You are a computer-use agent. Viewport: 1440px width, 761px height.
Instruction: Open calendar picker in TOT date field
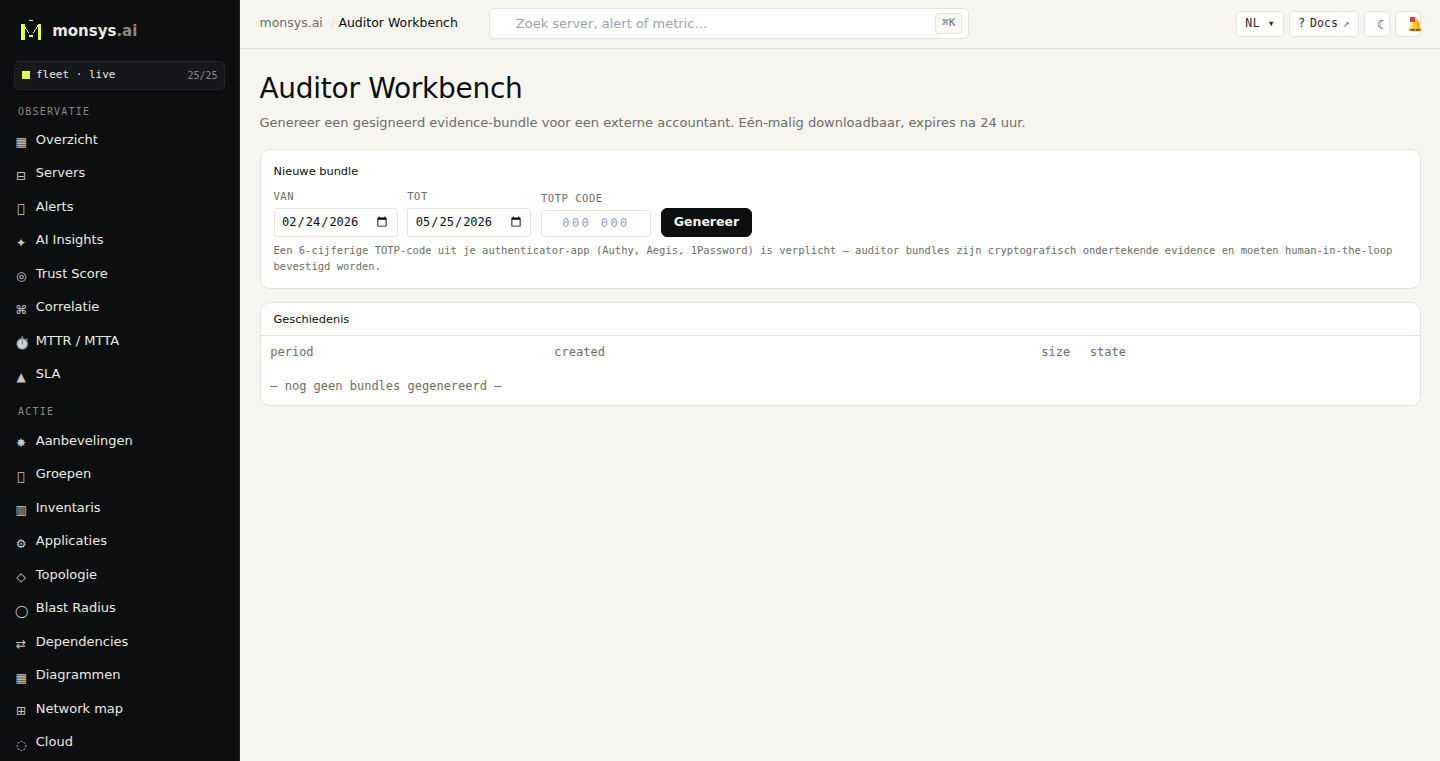click(x=516, y=222)
